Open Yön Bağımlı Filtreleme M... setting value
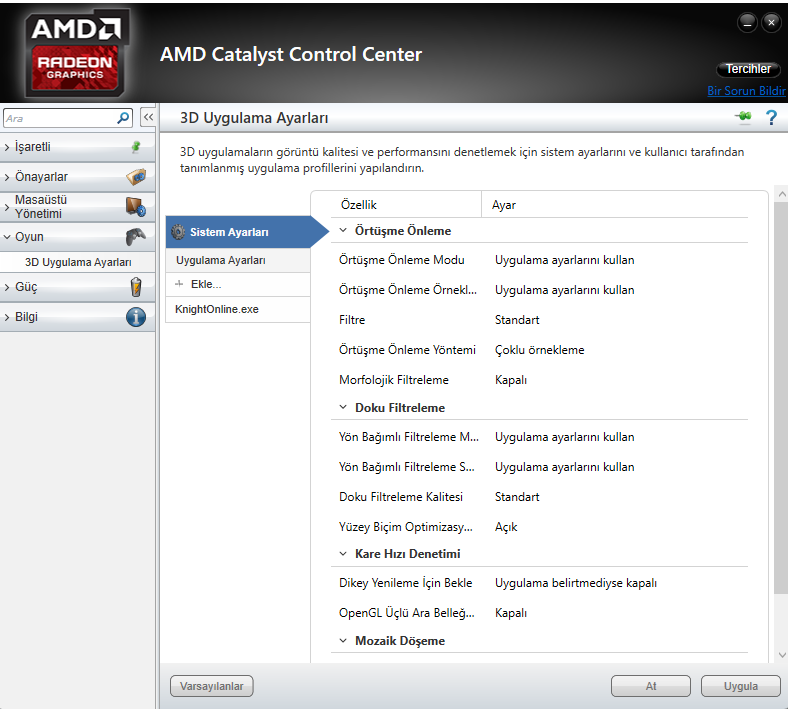 coord(564,437)
